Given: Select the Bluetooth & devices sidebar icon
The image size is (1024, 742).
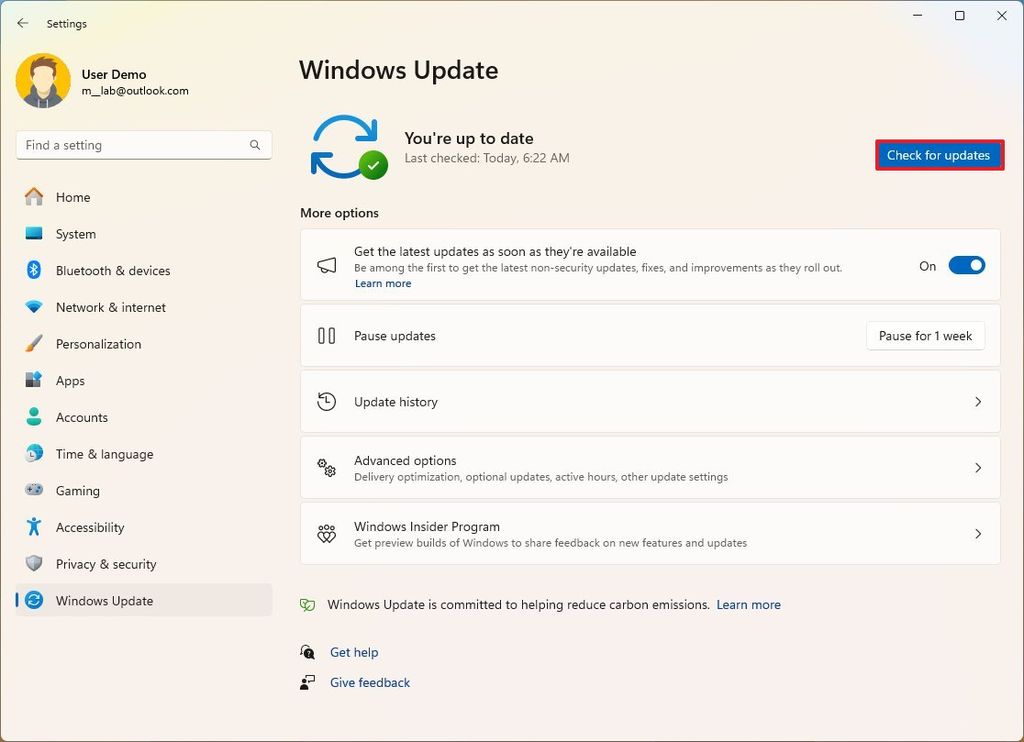Looking at the screenshot, I should pyautogui.click(x=32, y=270).
